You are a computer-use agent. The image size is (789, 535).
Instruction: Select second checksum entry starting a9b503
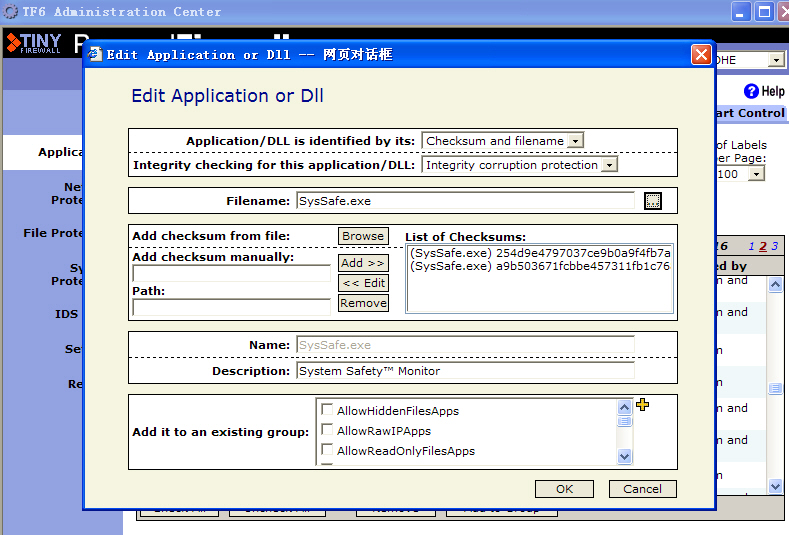tap(540, 266)
